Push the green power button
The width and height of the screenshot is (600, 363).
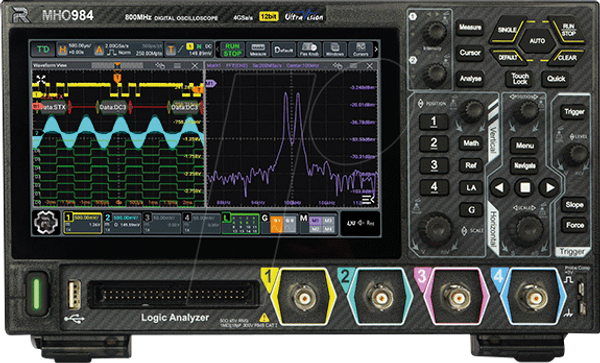coord(37,294)
